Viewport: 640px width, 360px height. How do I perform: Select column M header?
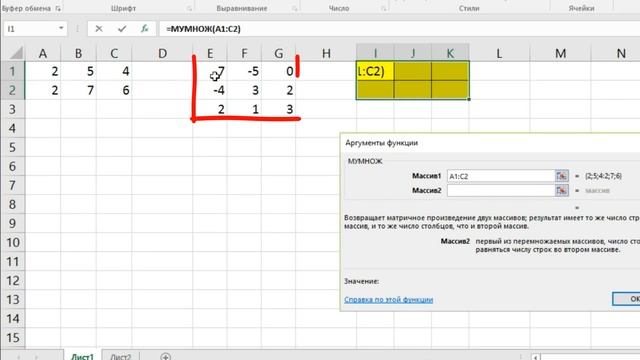coord(560,53)
